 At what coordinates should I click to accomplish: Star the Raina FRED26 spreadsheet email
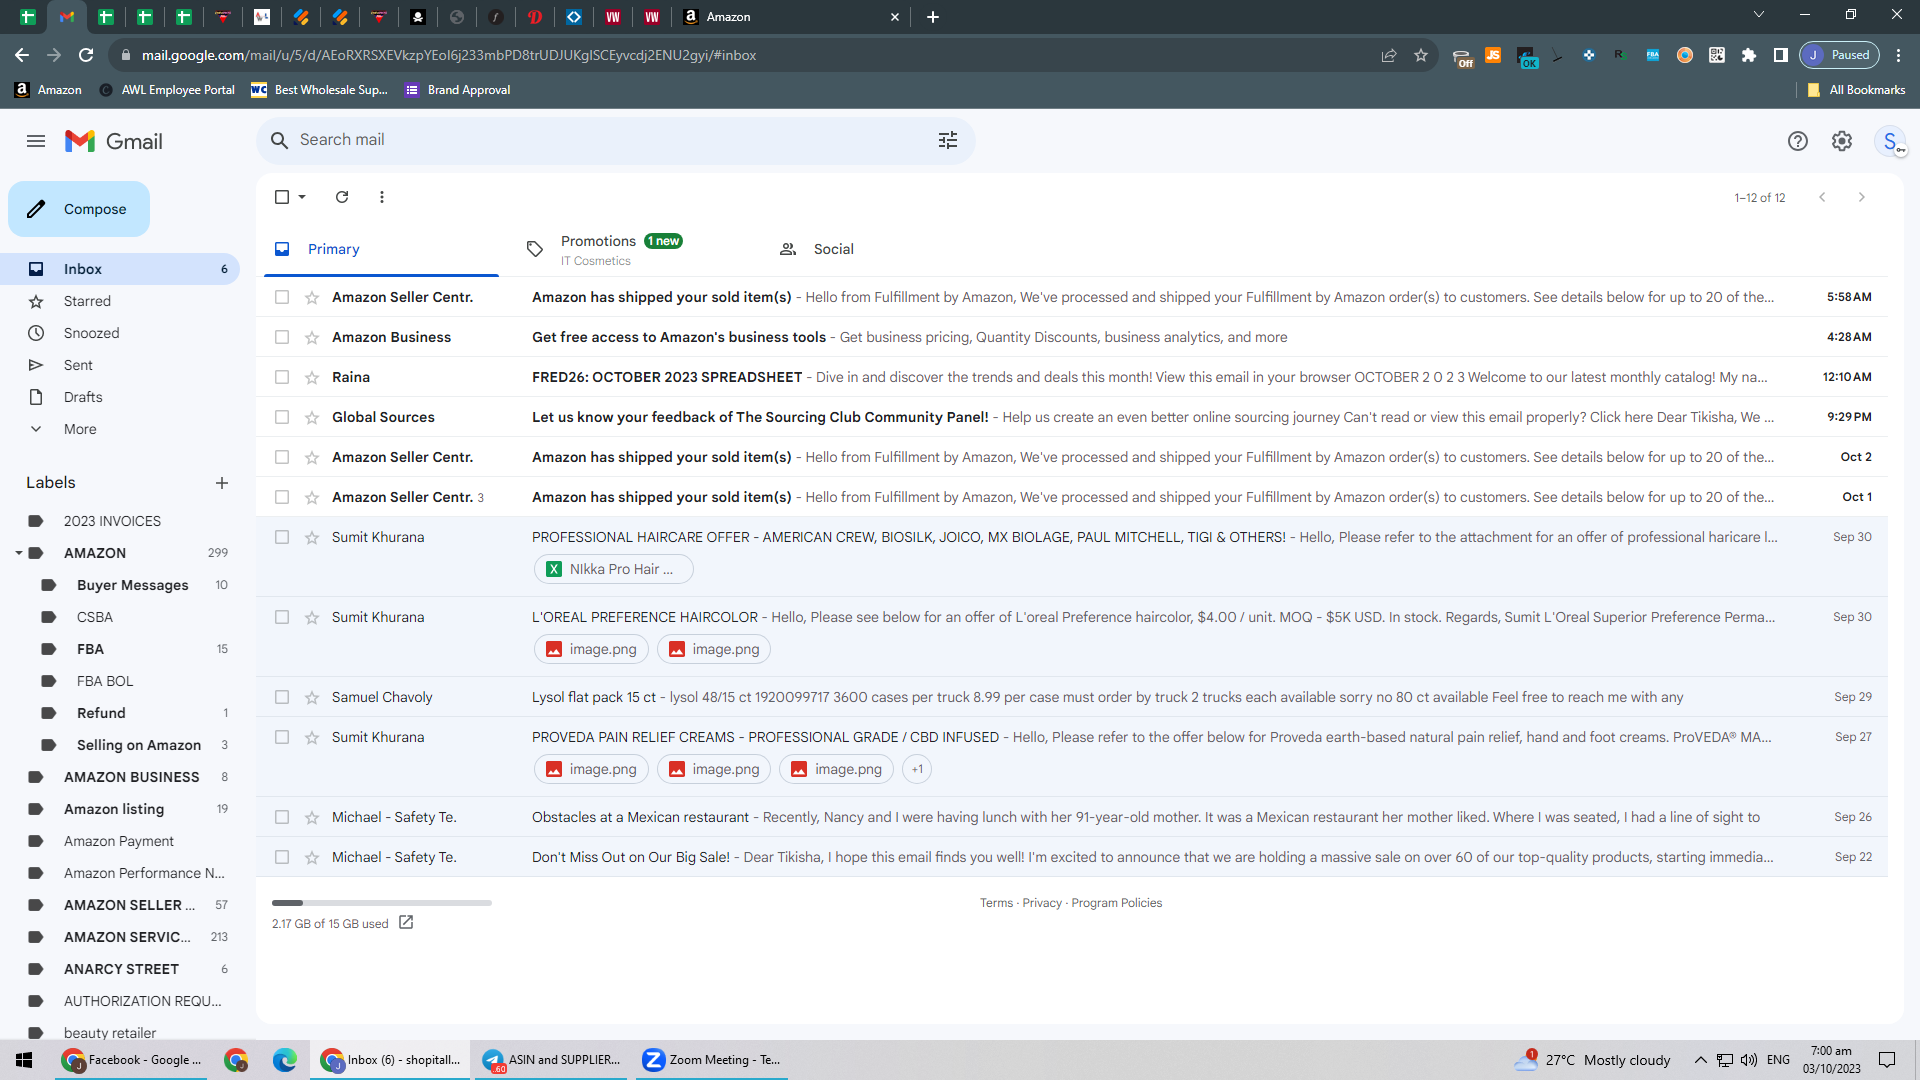tap(312, 377)
